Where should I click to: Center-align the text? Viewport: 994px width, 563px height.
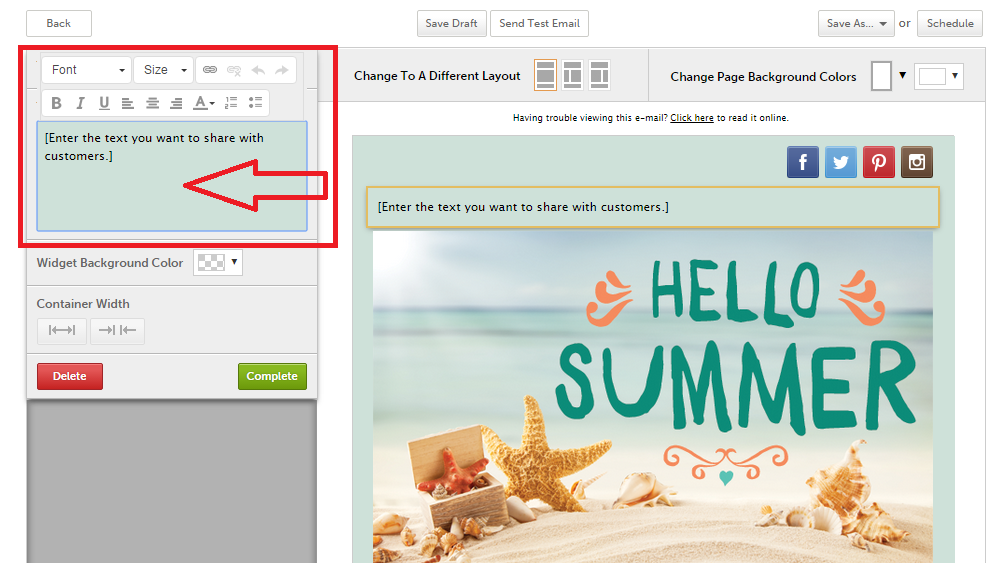(152, 103)
